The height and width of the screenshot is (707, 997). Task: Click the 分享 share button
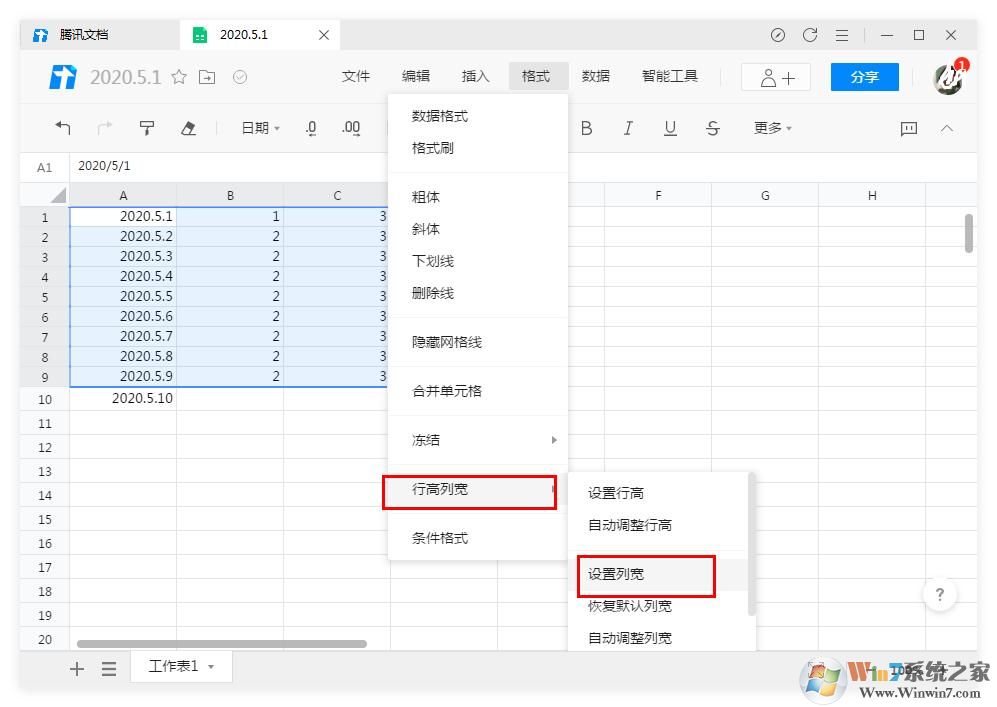863,76
